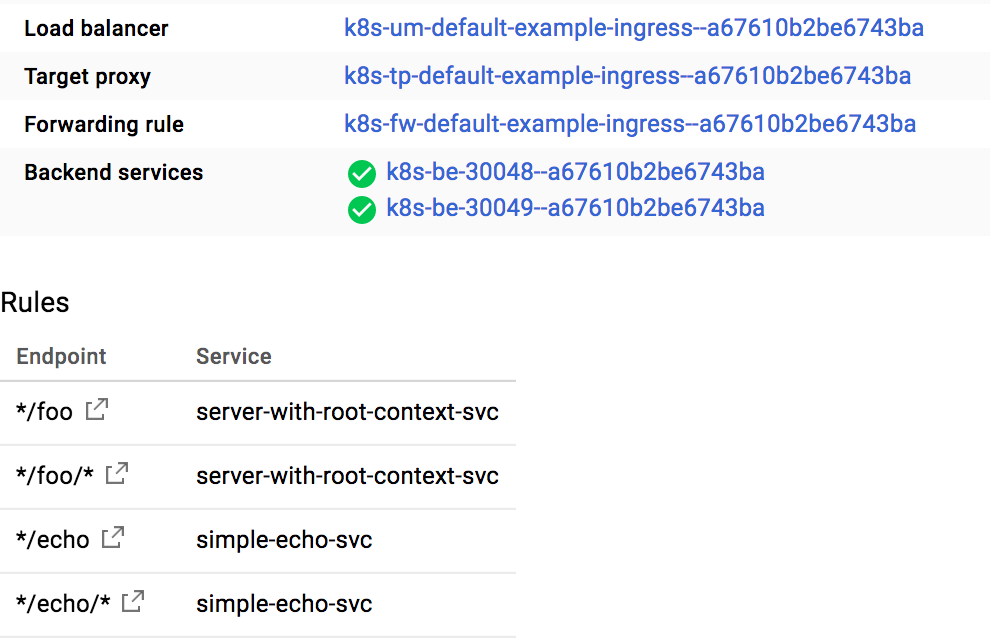990x638 pixels.
Task: Open external link icon next to */echo
Action: pos(113,538)
